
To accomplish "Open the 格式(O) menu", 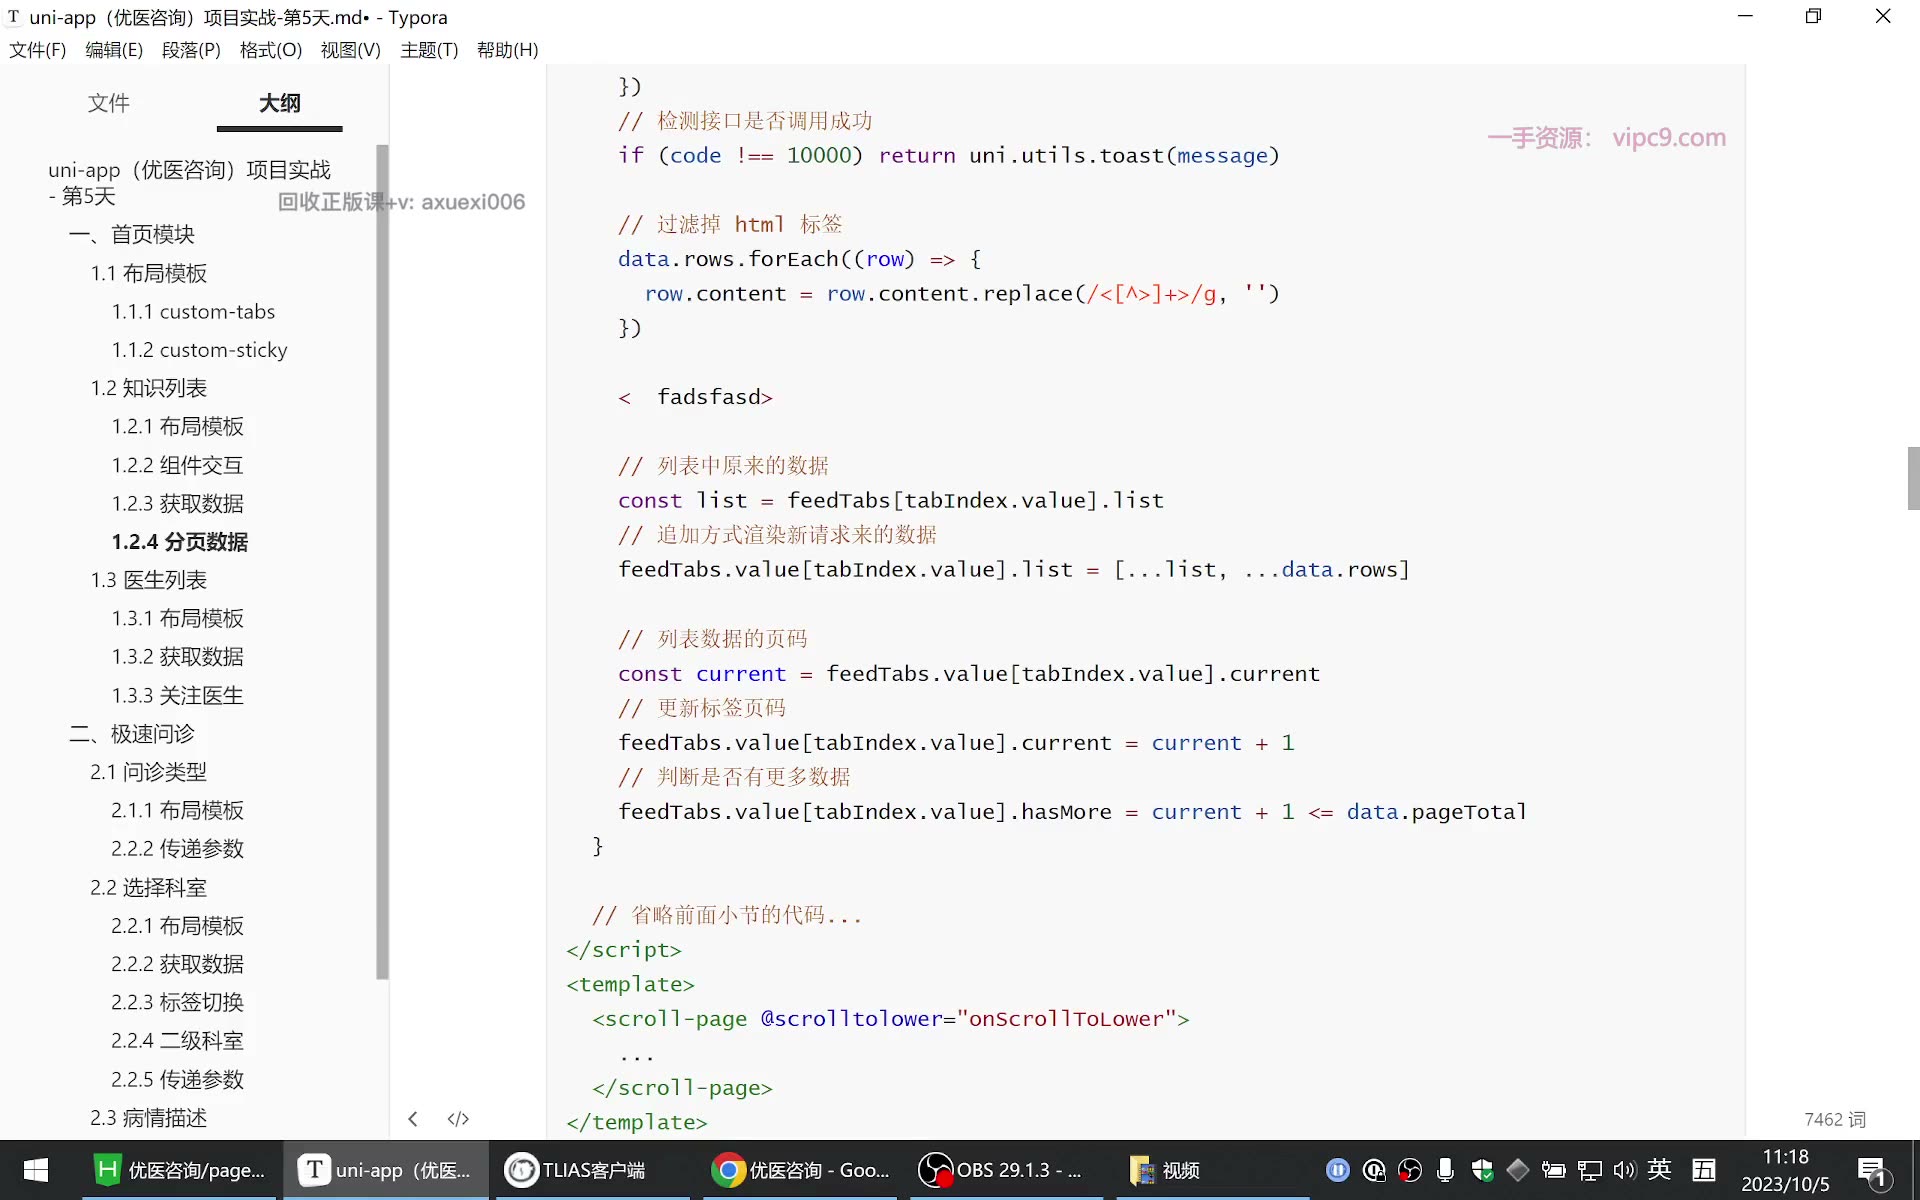I will coord(270,50).
